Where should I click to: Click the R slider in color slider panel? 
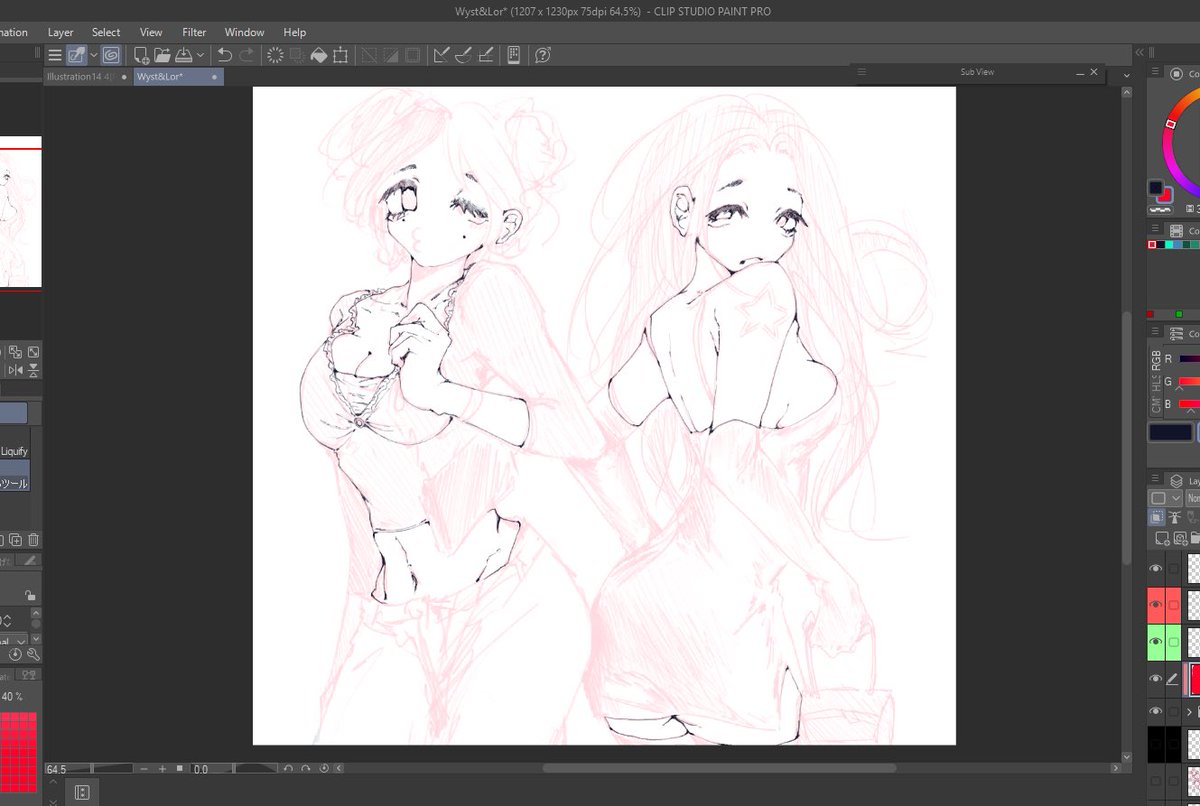pos(1189,358)
